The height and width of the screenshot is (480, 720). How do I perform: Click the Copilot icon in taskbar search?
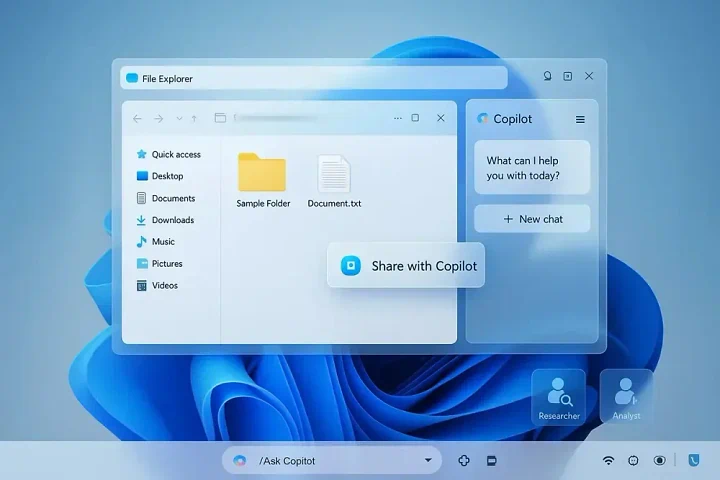(x=239, y=460)
